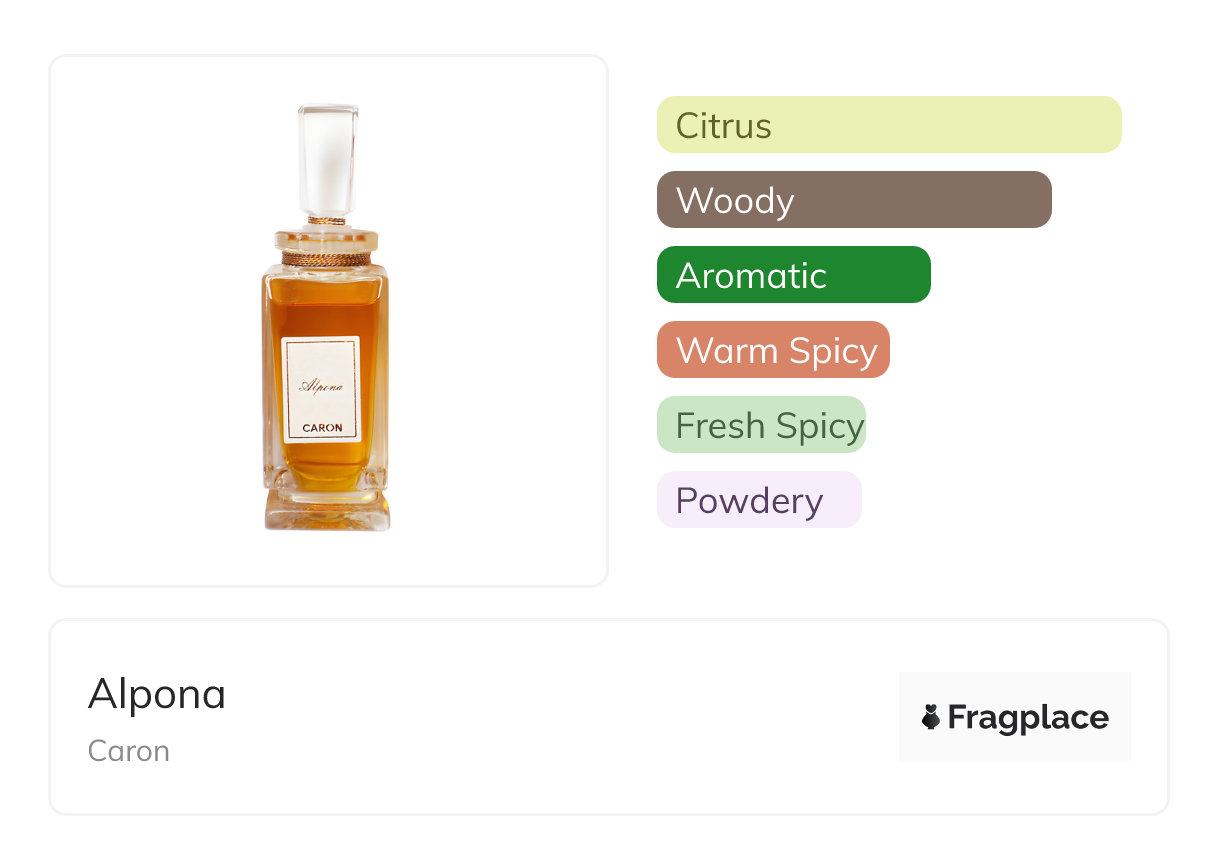Image resolution: width=1218 pixels, height=864 pixels.
Task: Click the Fragplace wordmark text
Action: point(1028,717)
